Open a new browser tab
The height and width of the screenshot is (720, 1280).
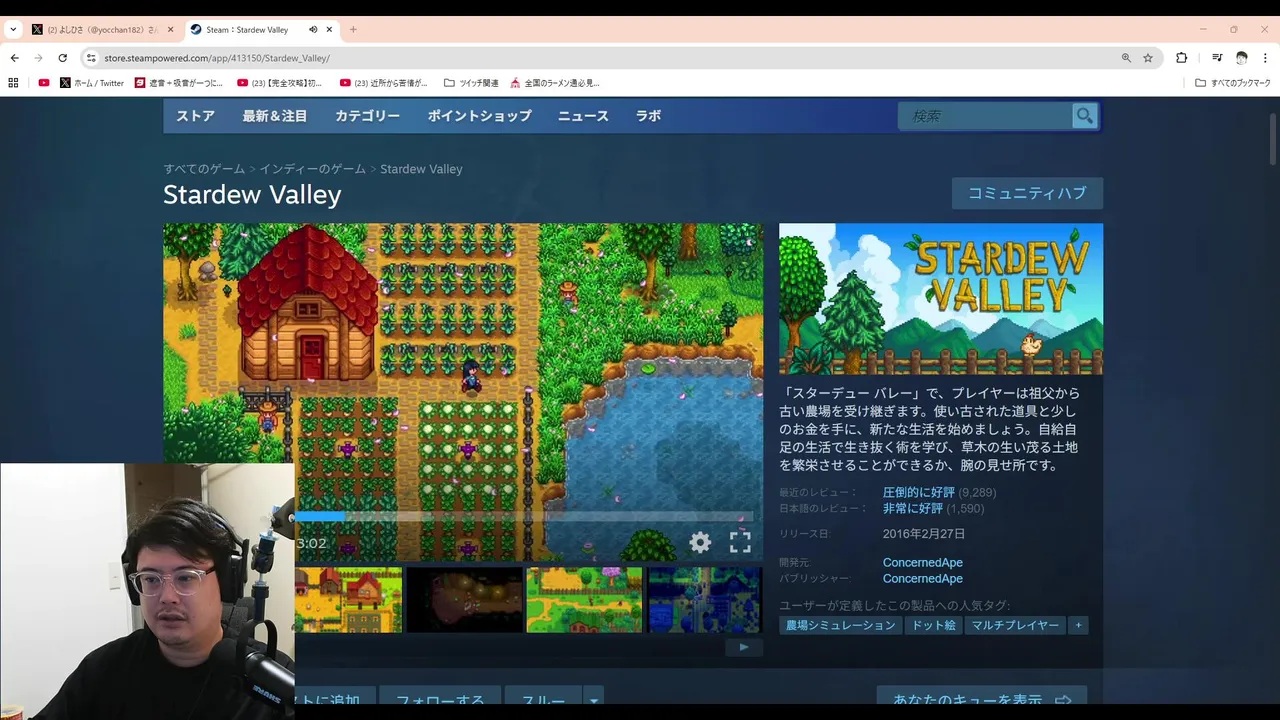(x=353, y=30)
